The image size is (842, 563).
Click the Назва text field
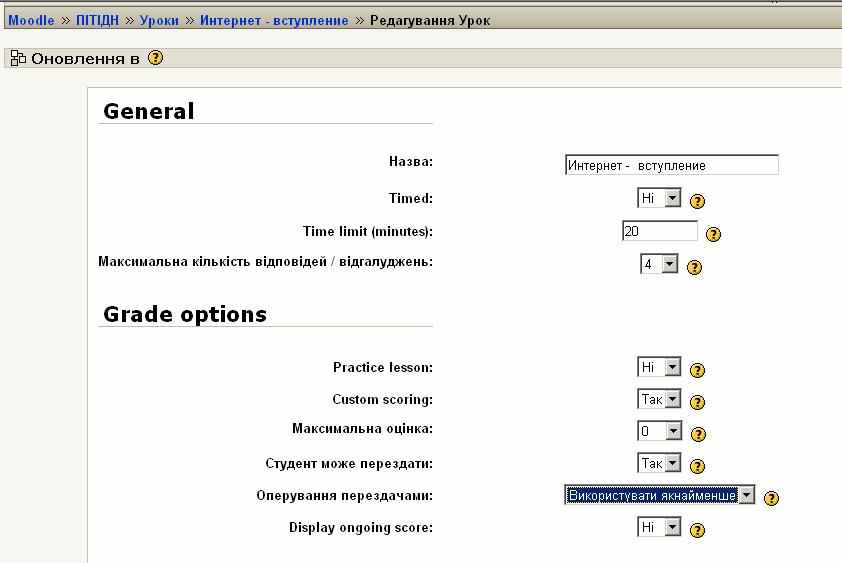point(671,165)
